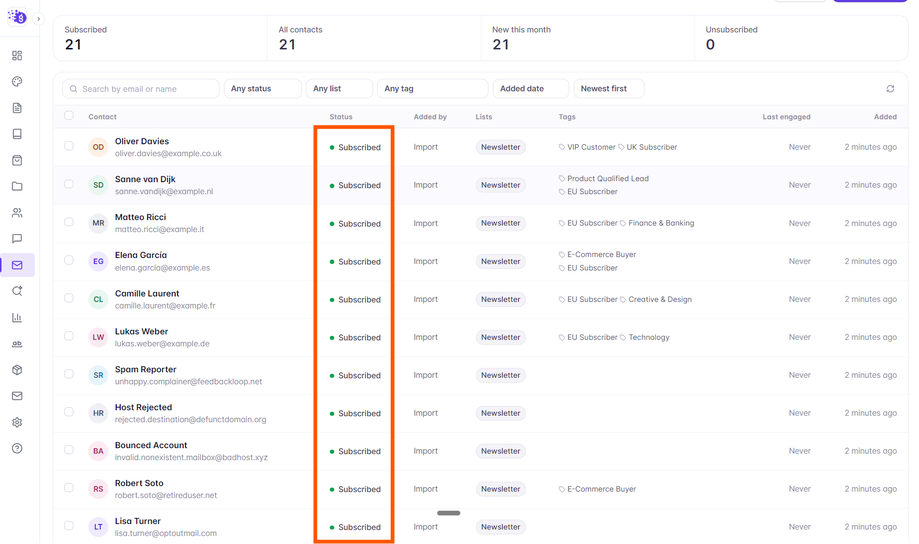Screen dimensions: 919x544
Task: Open the palette design icon in sidebar
Action: click(x=17, y=81)
